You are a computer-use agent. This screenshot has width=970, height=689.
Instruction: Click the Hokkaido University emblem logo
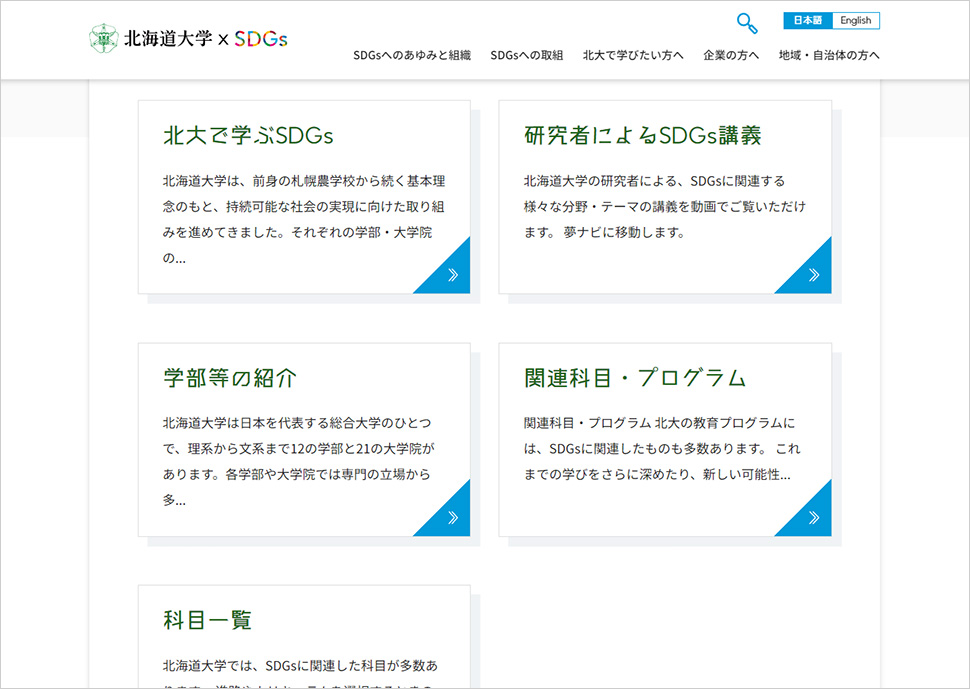click(x=104, y=38)
